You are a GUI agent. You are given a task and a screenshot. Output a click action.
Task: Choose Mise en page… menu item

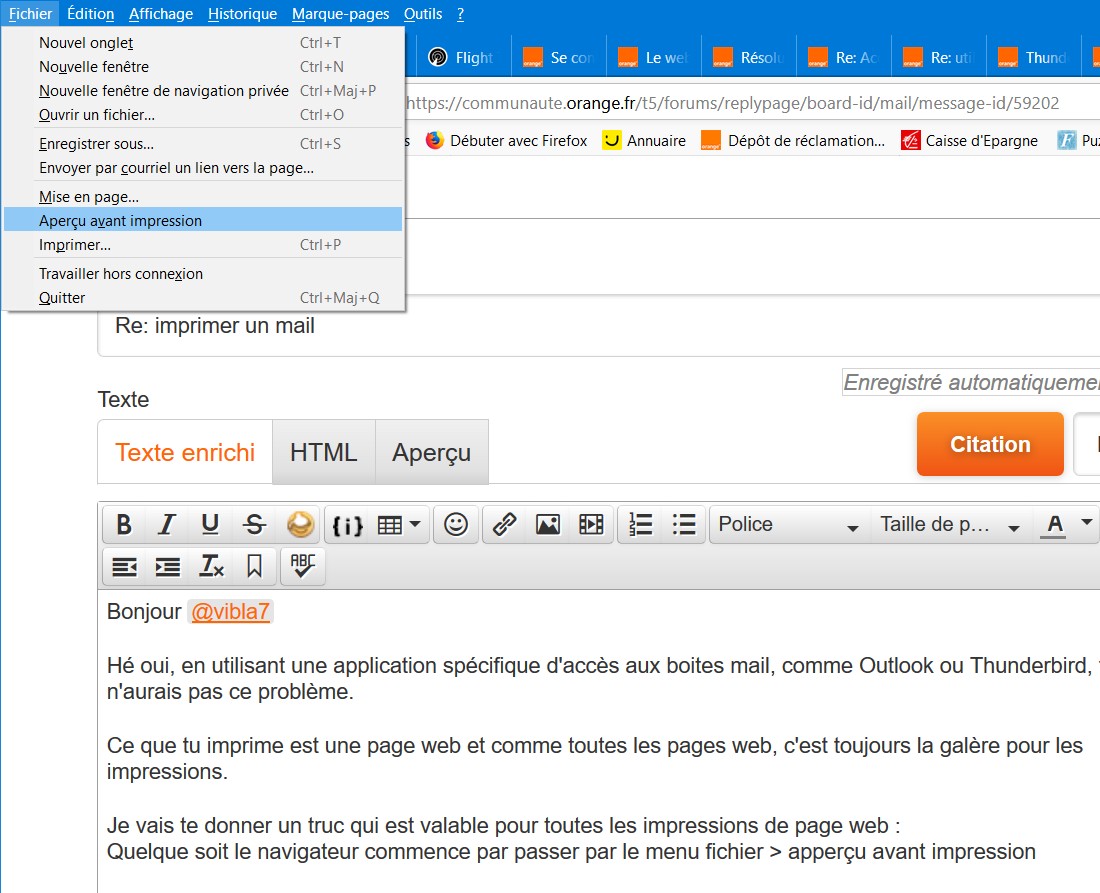[203, 197]
